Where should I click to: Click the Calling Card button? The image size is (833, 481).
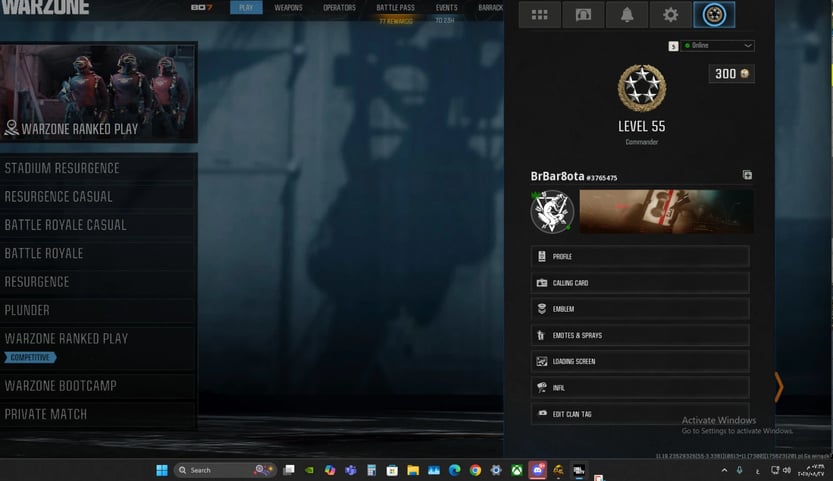[x=640, y=283]
